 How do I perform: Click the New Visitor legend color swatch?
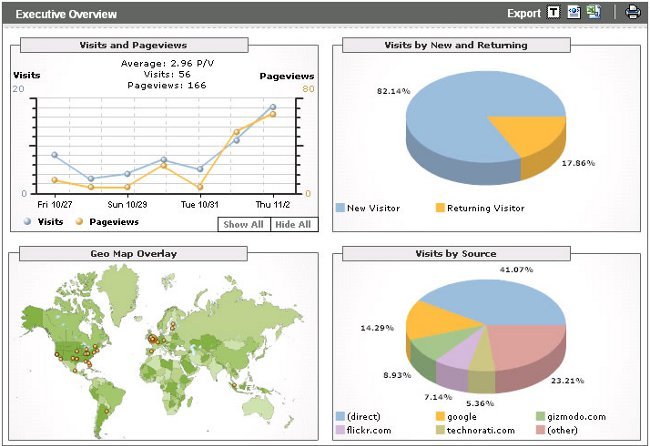tap(340, 208)
